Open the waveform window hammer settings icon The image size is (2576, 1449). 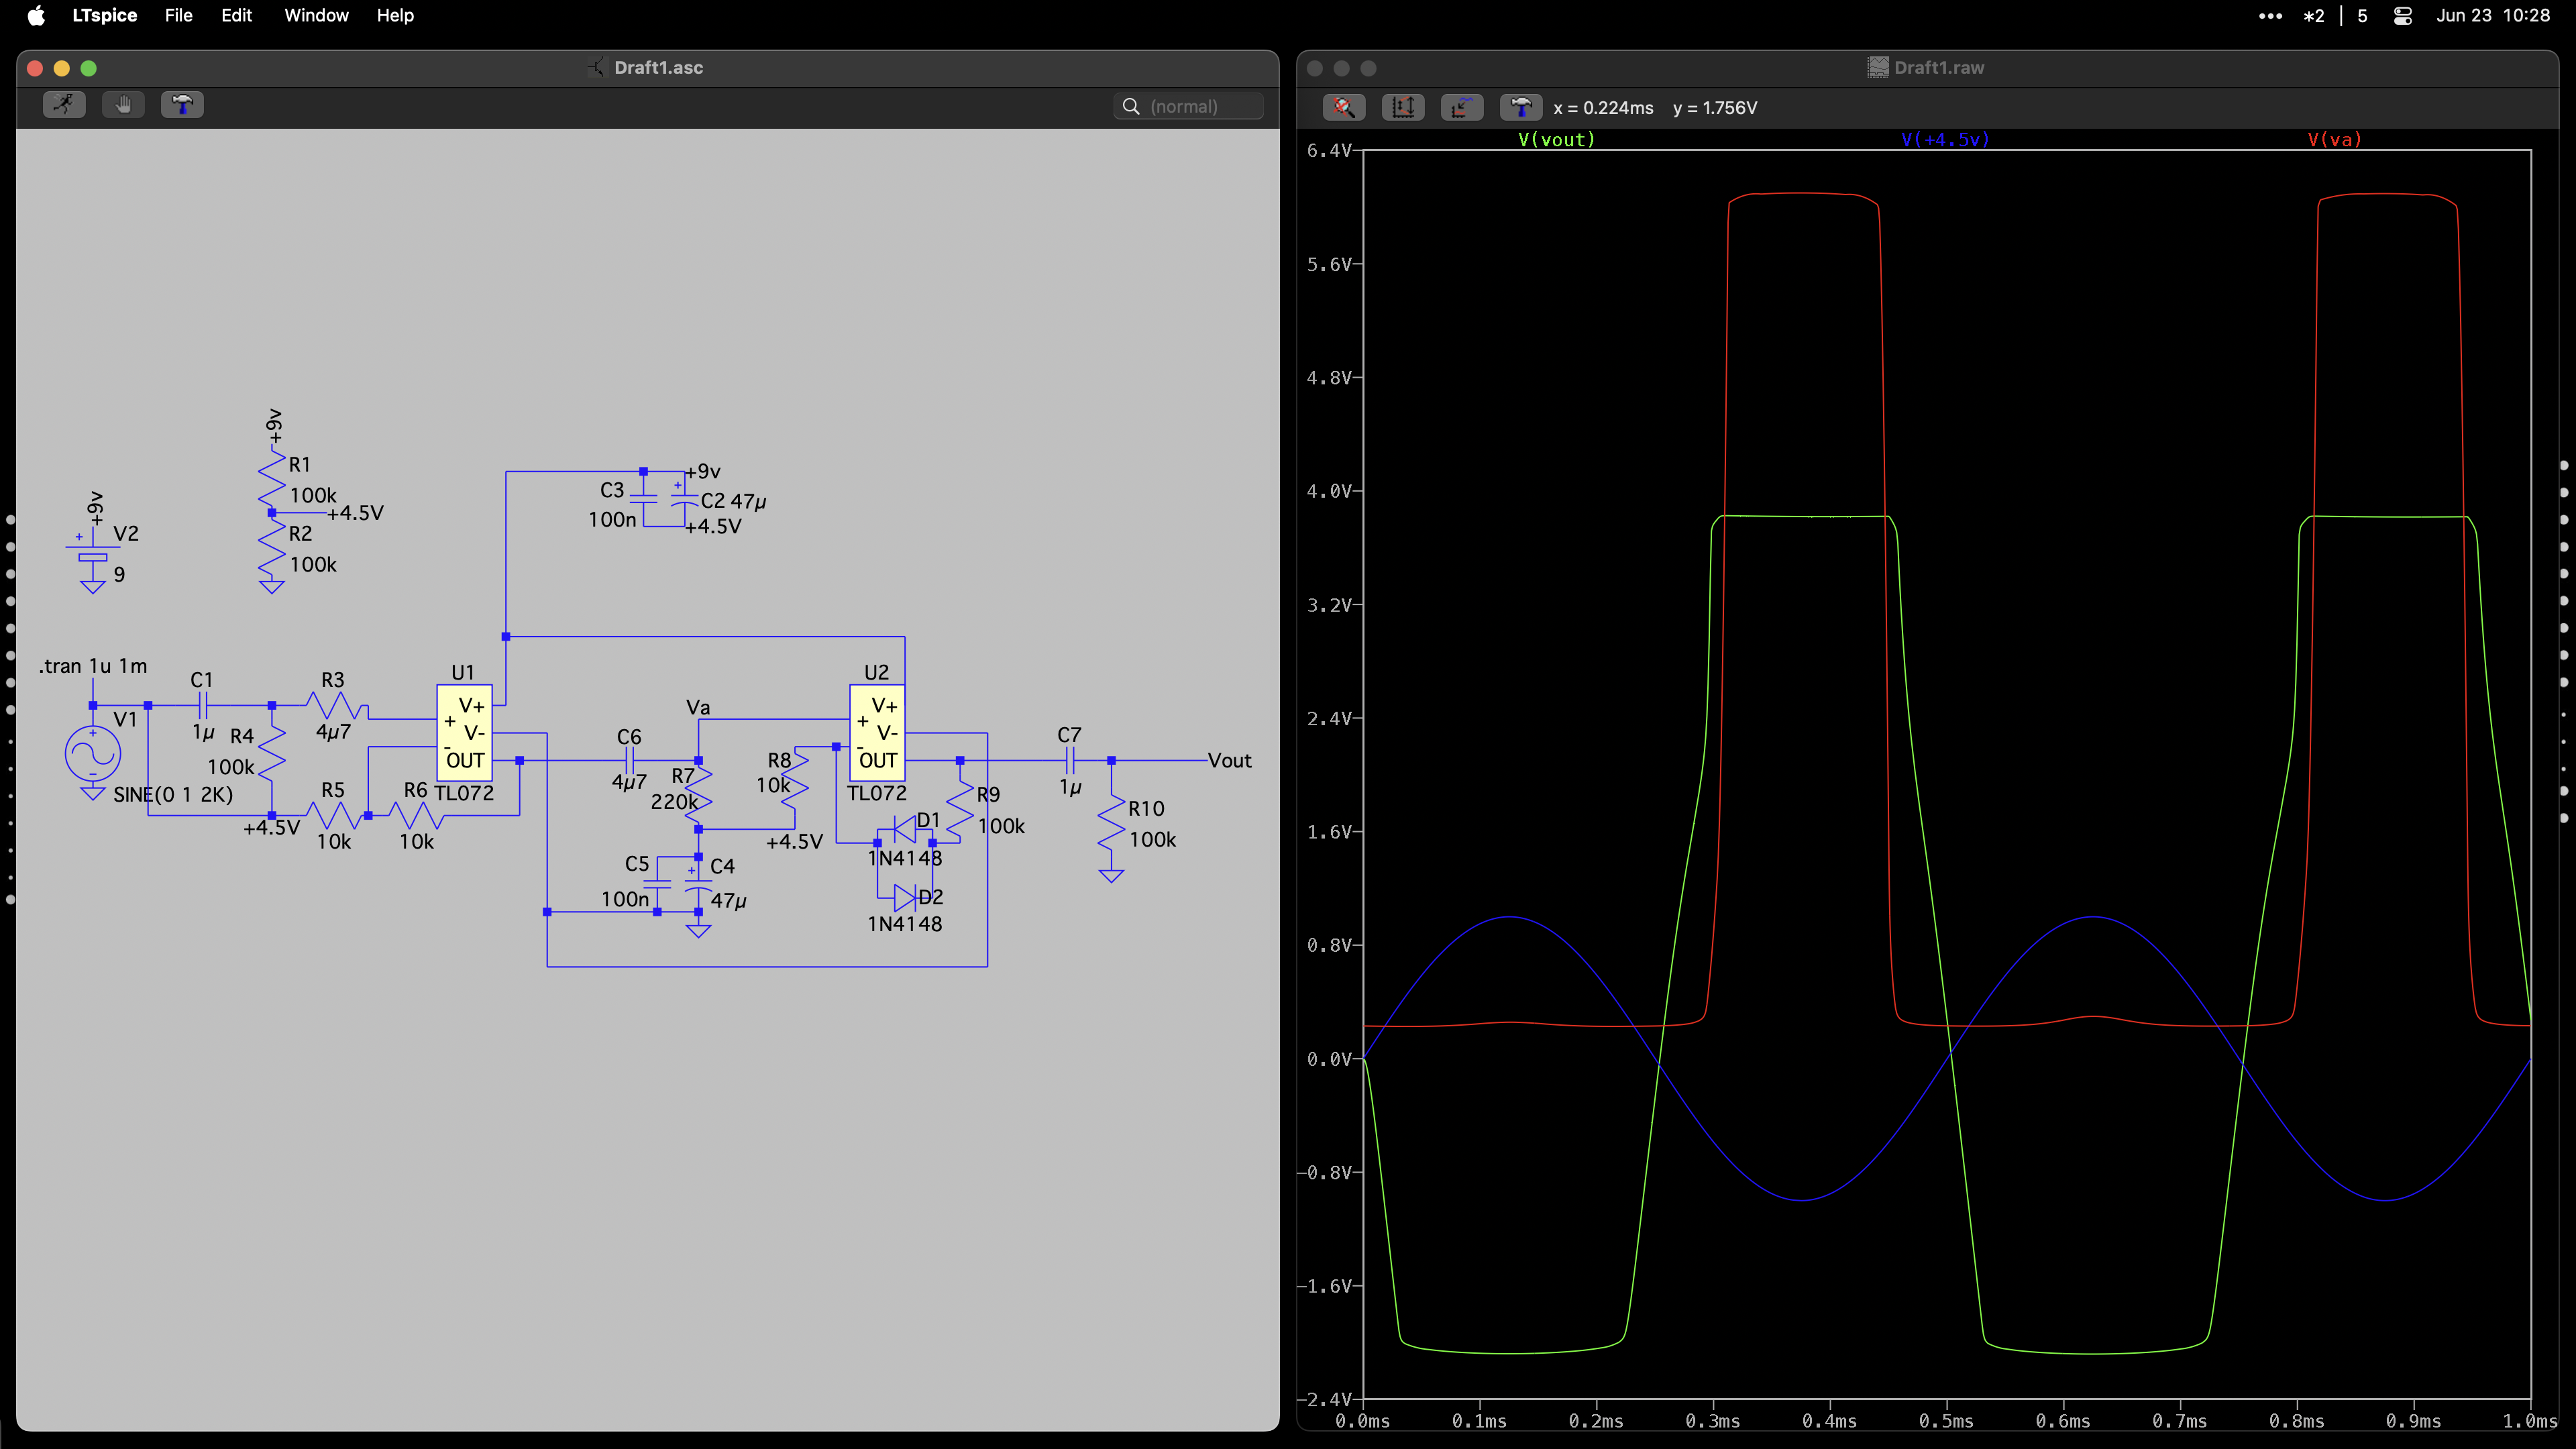(1520, 107)
